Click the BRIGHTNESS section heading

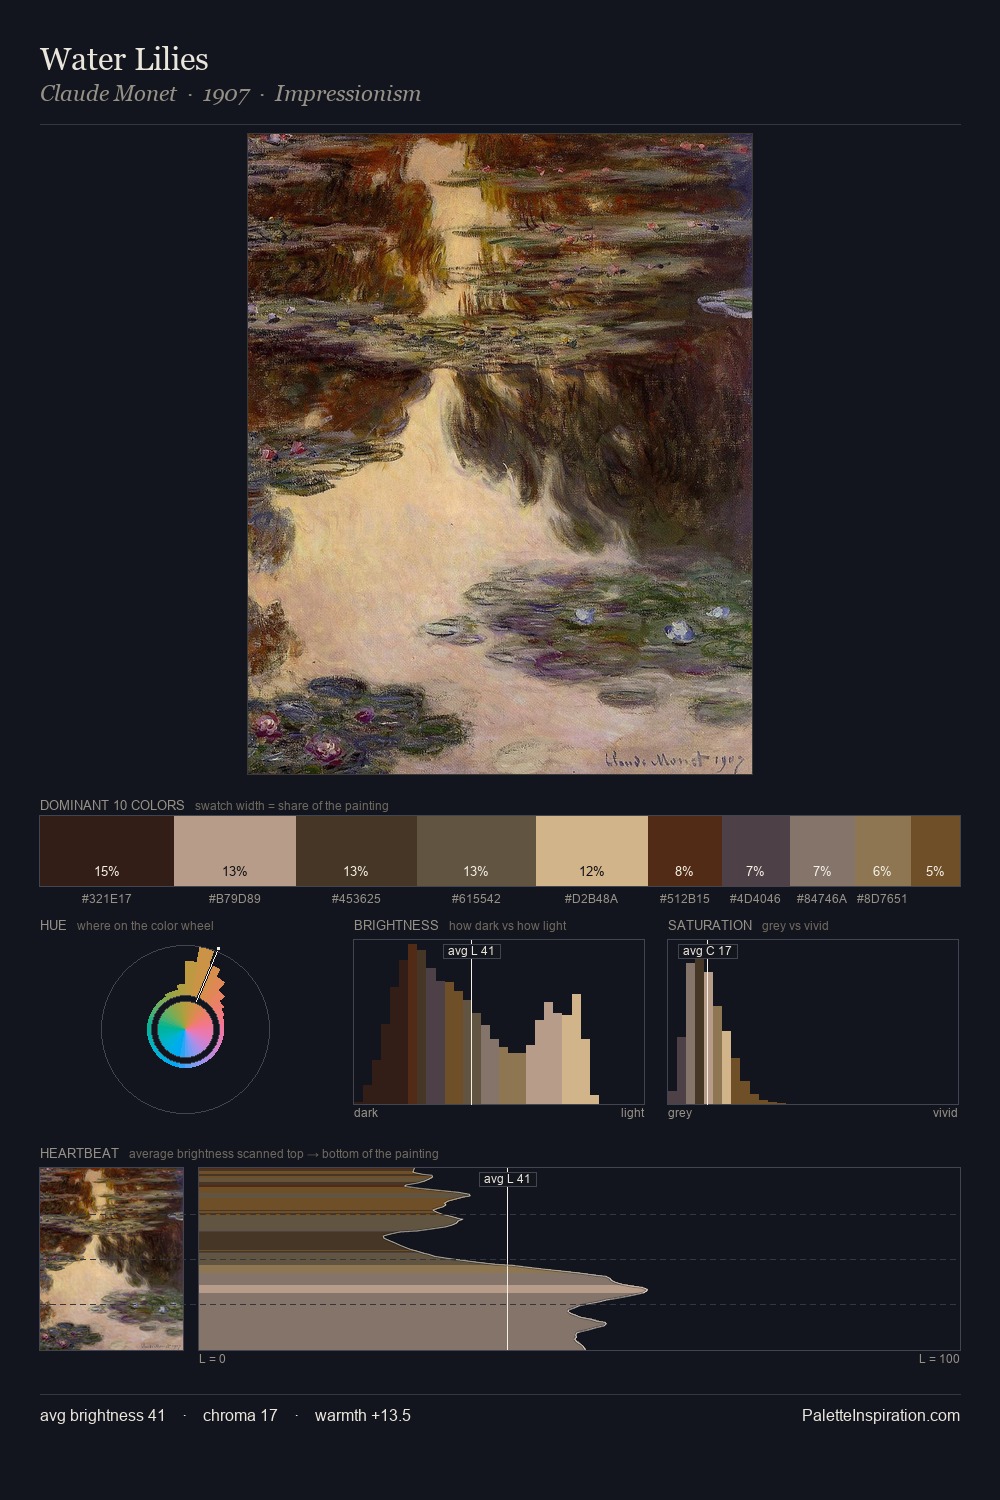[x=396, y=925]
